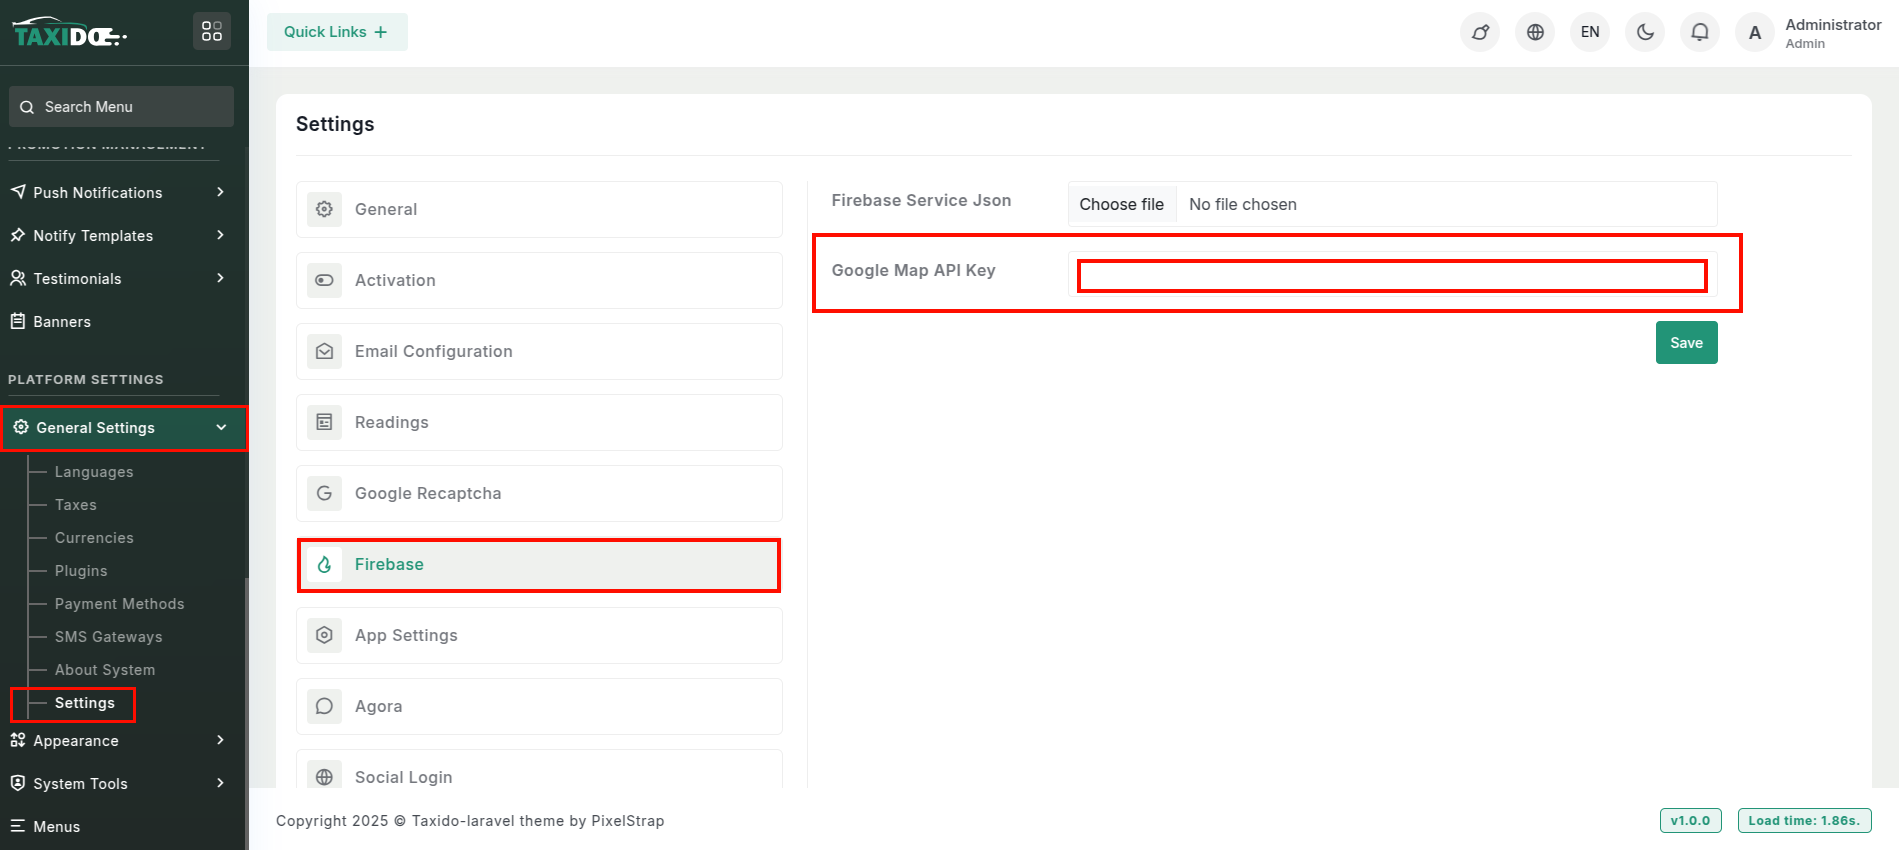Click the globe icon in header

[x=1535, y=32]
